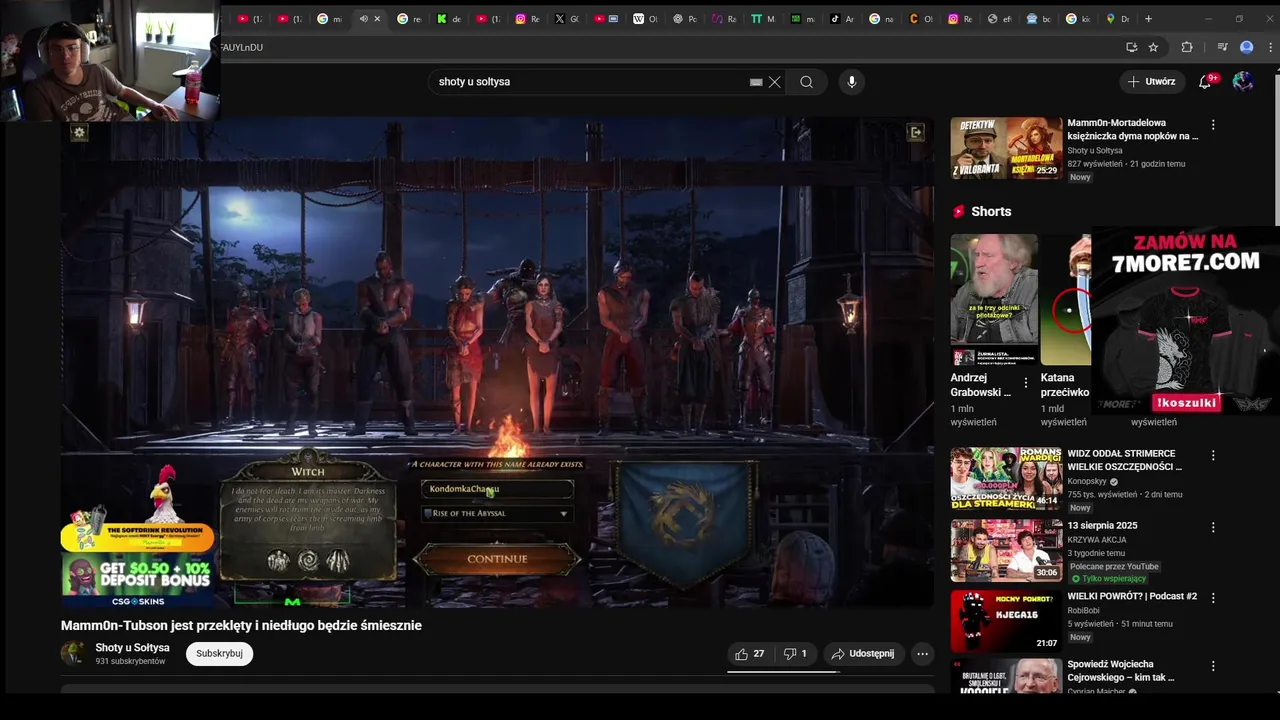This screenshot has width=1280, height=720.
Task: Click the gear icon on the video player
Action: point(80,132)
